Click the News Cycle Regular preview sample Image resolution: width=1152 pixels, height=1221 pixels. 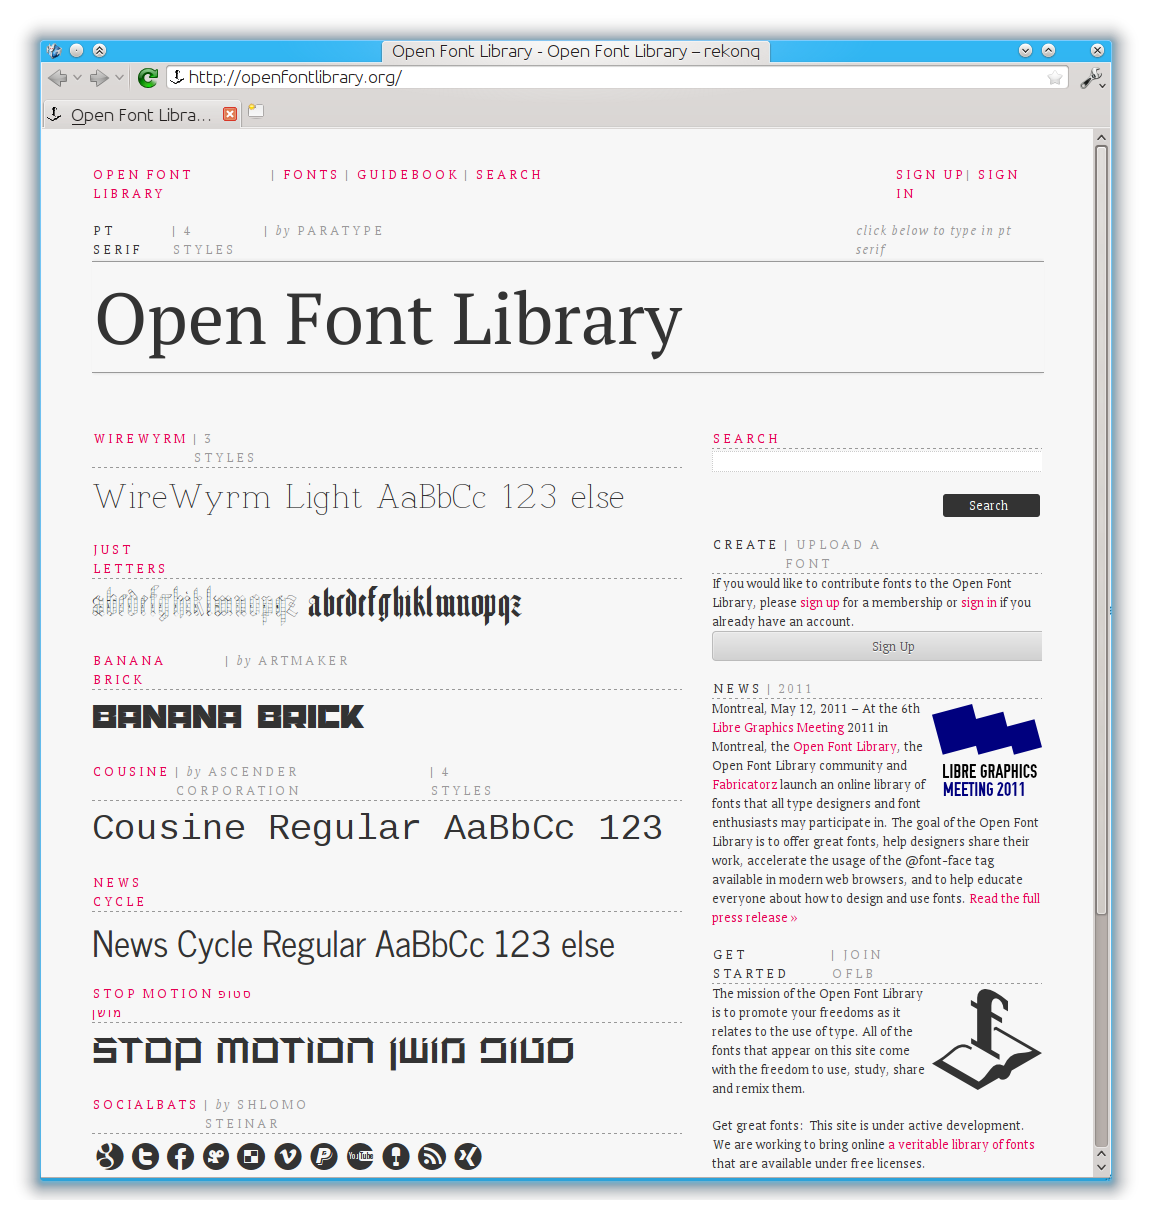353,945
